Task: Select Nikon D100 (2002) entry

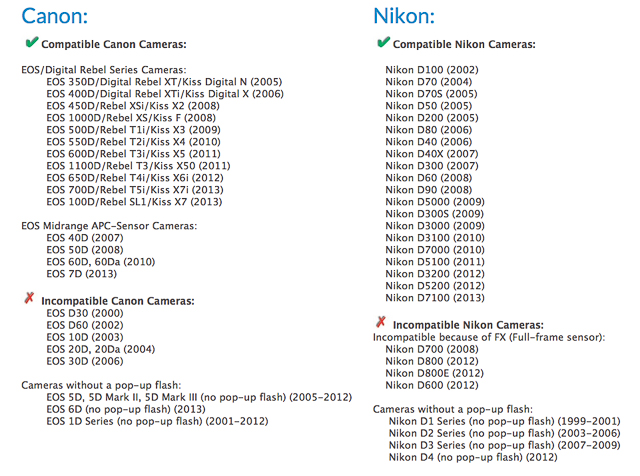Action: [432, 70]
